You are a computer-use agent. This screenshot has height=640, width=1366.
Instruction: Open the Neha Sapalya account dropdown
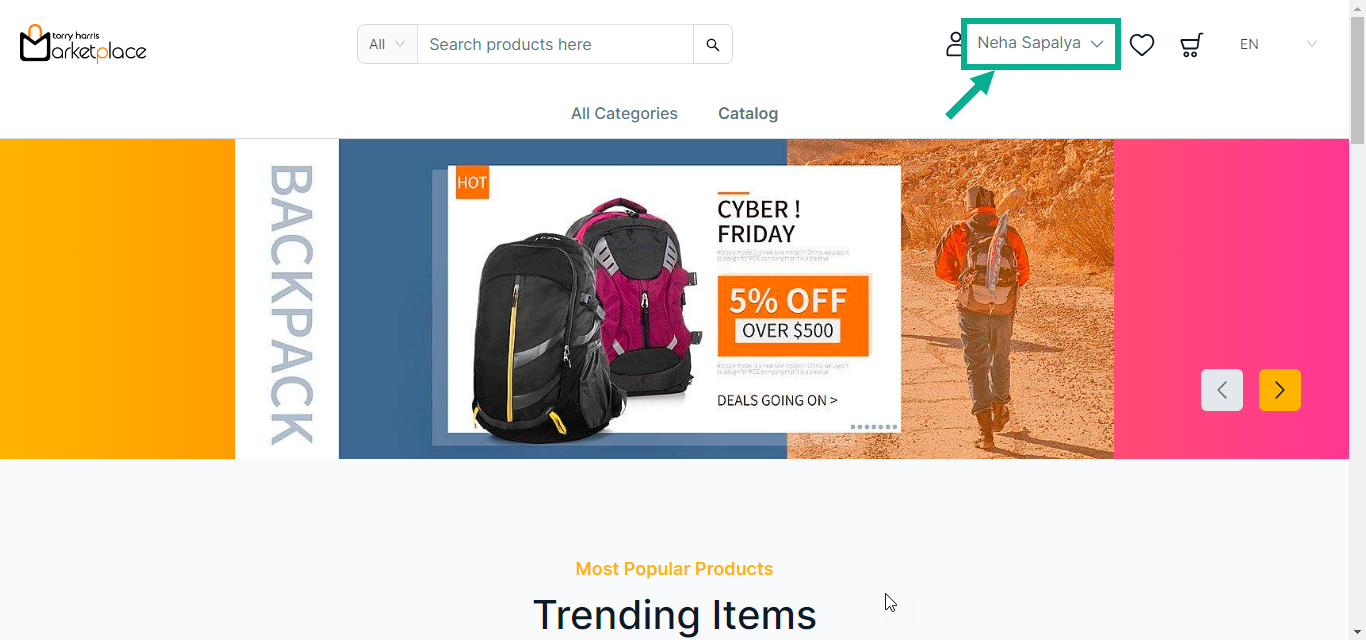pos(1040,44)
